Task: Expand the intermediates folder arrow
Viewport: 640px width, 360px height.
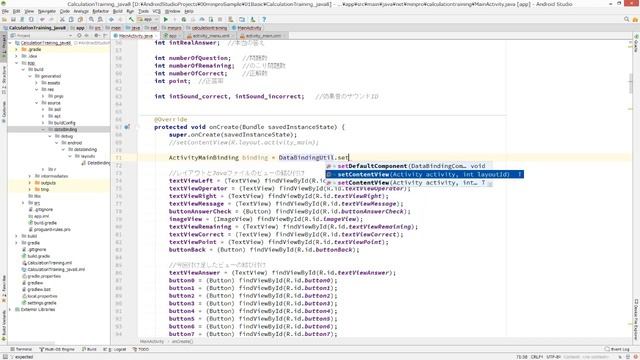Action: pos(30,176)
